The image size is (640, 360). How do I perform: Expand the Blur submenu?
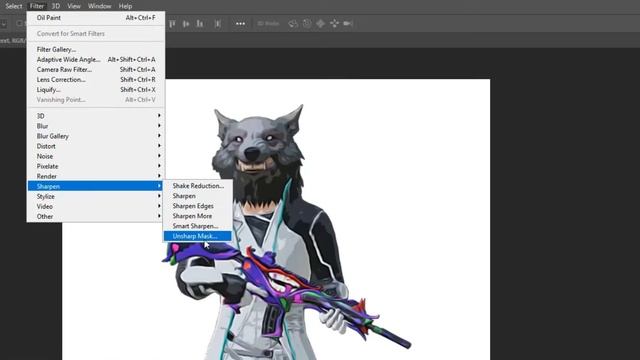pos(96,126)
